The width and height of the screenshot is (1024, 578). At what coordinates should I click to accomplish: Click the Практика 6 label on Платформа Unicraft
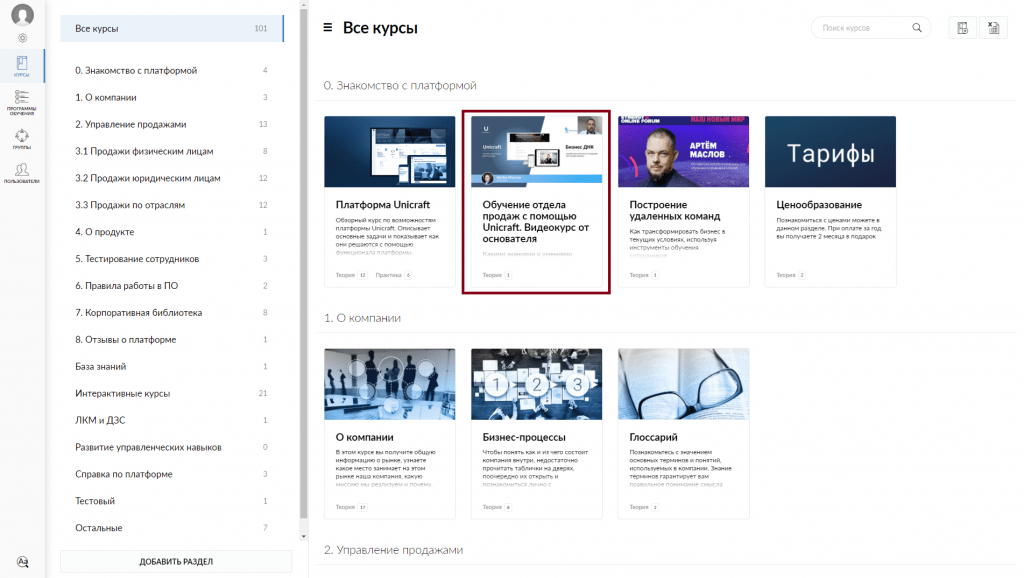coord(393,275)
